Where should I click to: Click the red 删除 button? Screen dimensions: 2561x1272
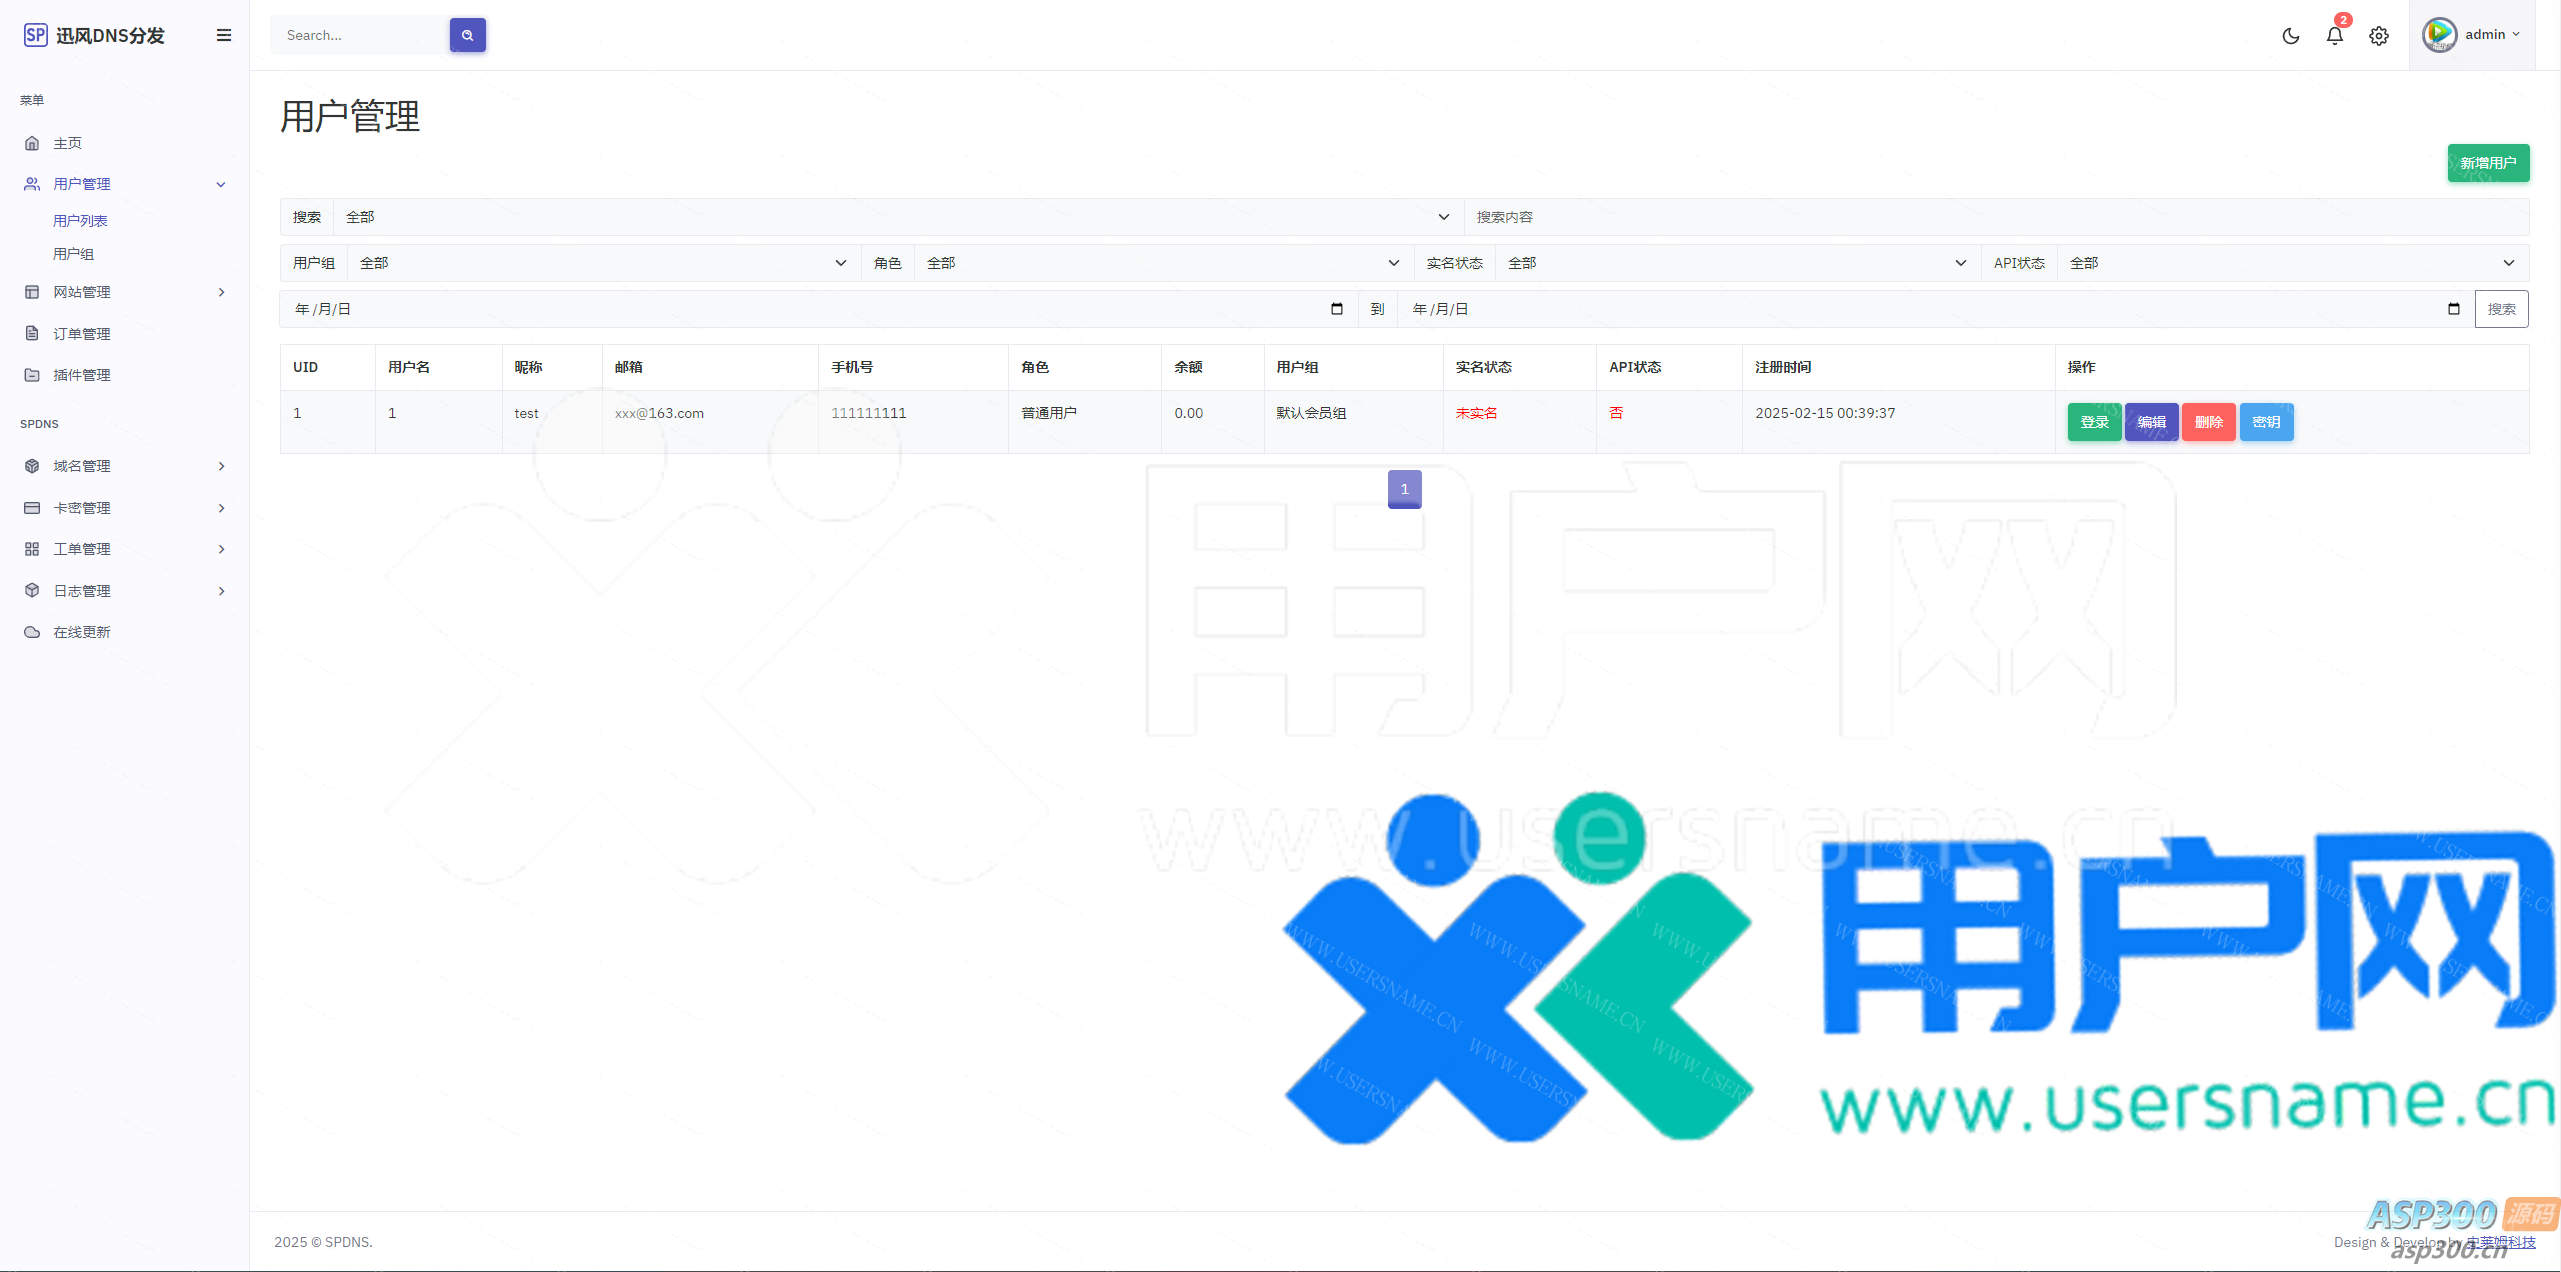2208,422
